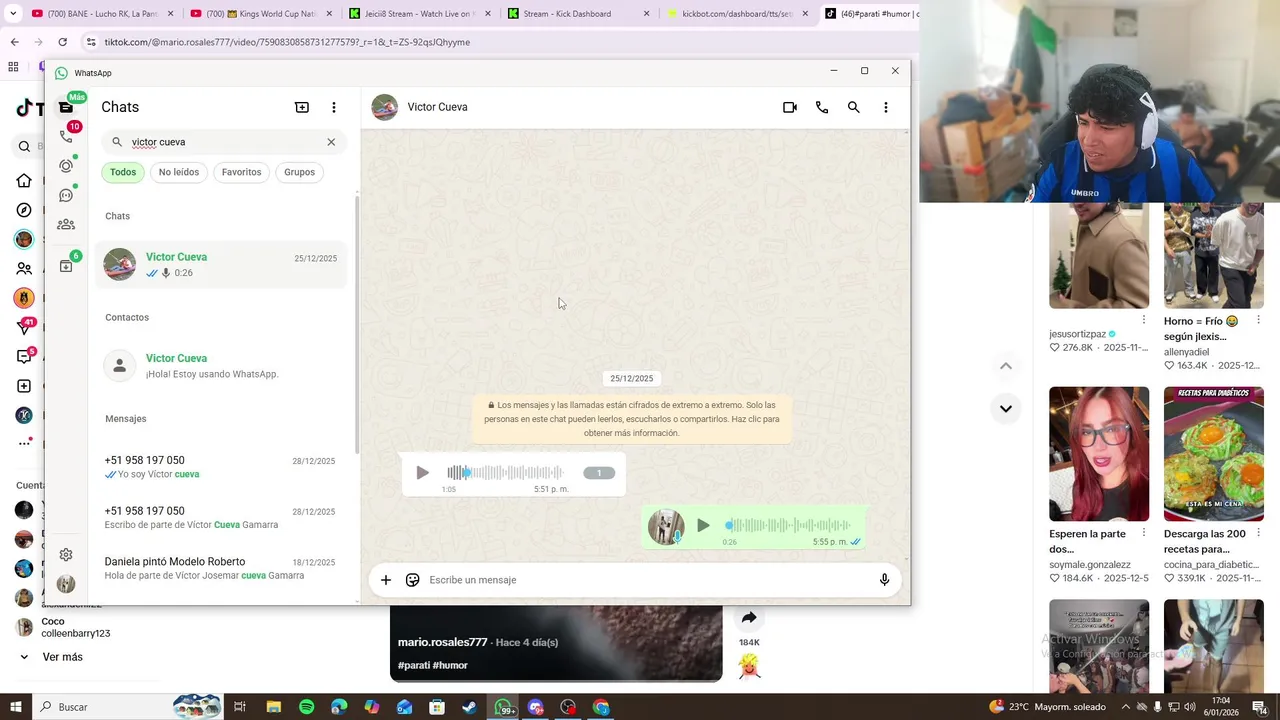Open the Chats icon in WhatsApp sidebar

66,107
